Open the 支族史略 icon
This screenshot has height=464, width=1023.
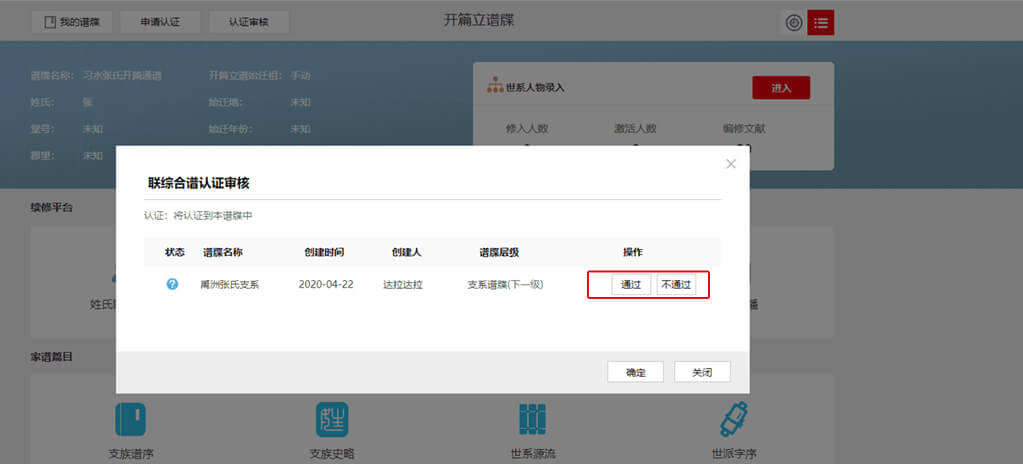pyautogui.click(x=332, y=419)
